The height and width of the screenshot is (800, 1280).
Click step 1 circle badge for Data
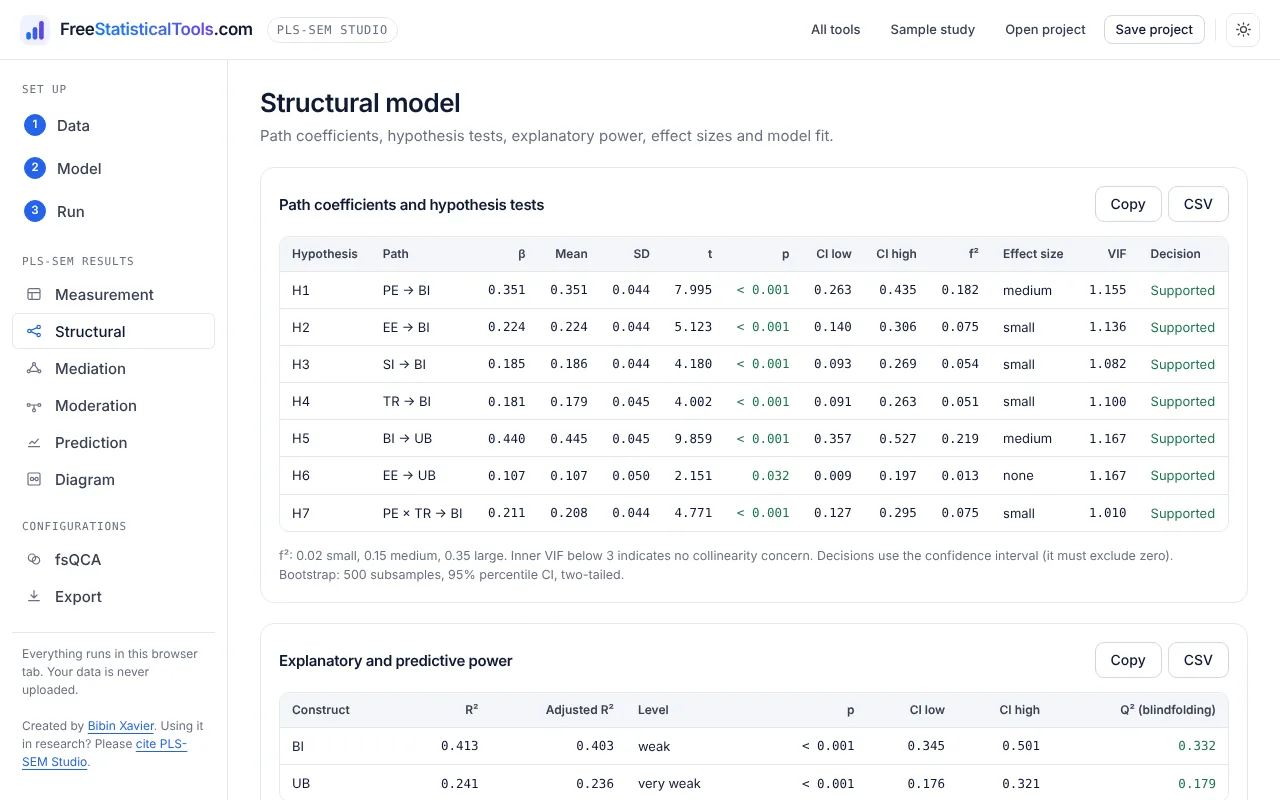click(x=35, y=125)
